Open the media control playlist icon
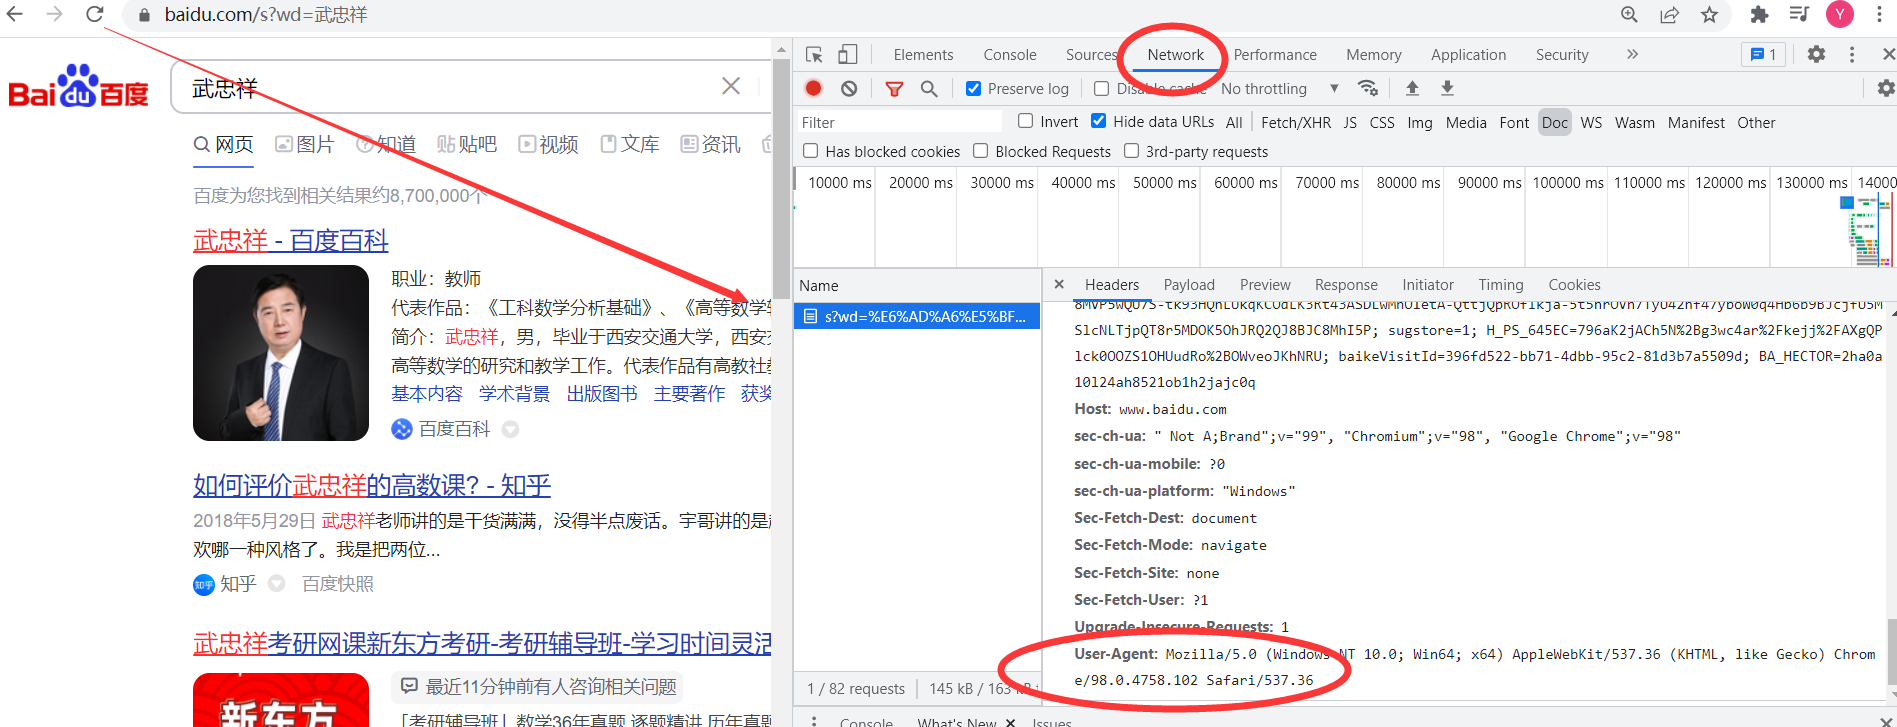The height and width of the screenshot is (727, 1897). coord(1799,14)
